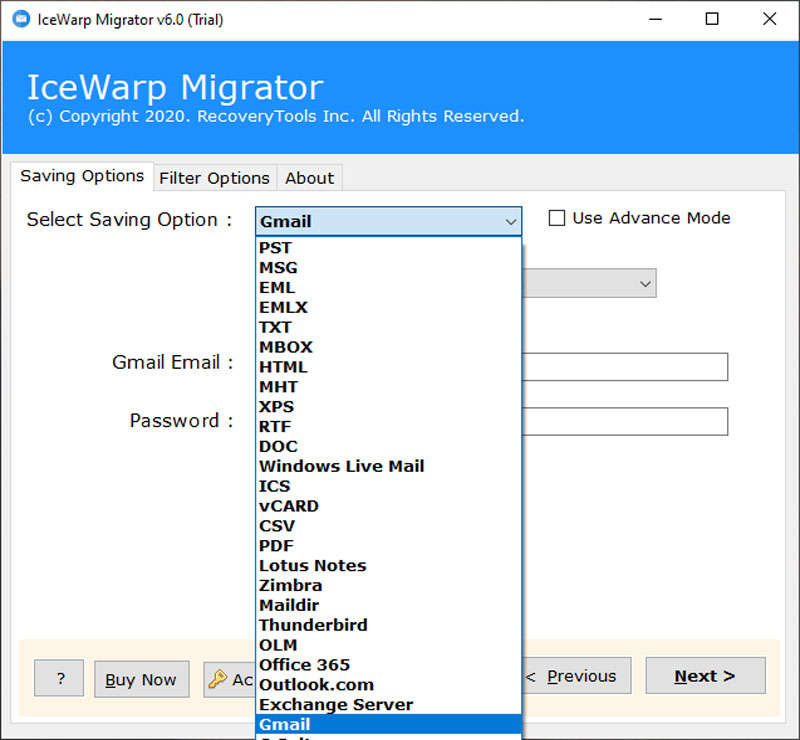Choose Lotus Notes in the list
Image resolution: width=800 pixels, height=740 pixels.
pyautogui.click(x=388, y=566)
